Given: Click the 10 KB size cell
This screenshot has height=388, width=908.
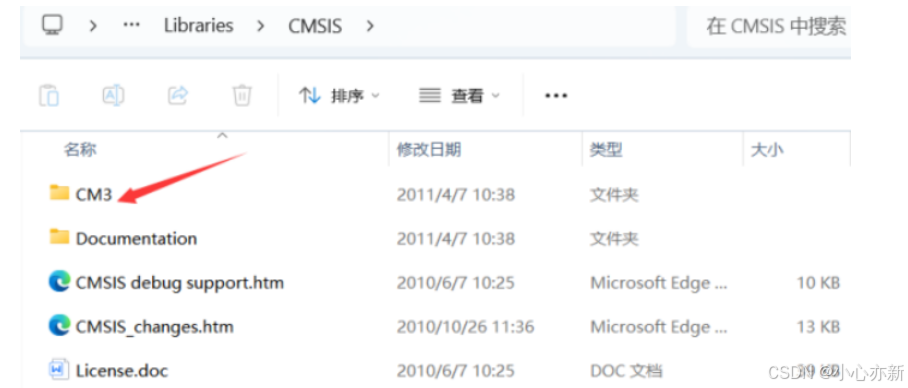Looking at the screenshot, I should tap(818, 283).
